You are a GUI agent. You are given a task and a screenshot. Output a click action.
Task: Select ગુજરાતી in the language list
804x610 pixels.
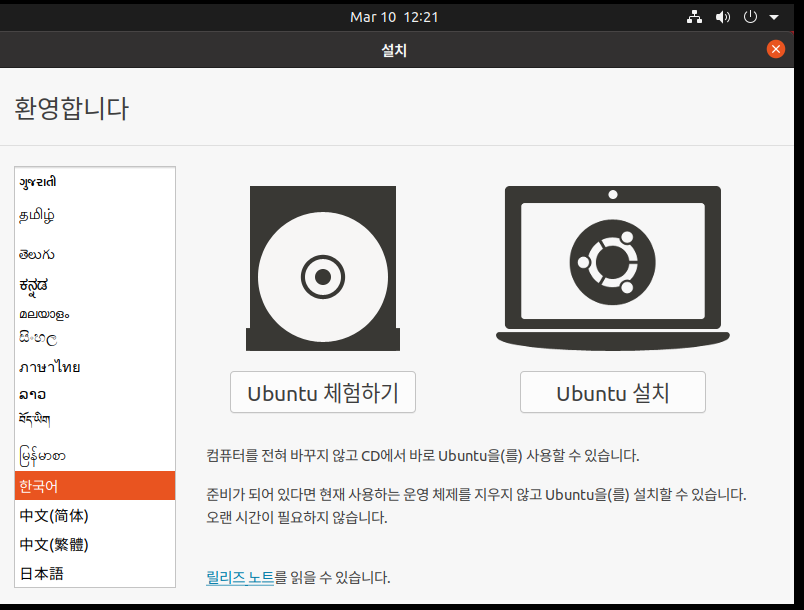point(95,182)
